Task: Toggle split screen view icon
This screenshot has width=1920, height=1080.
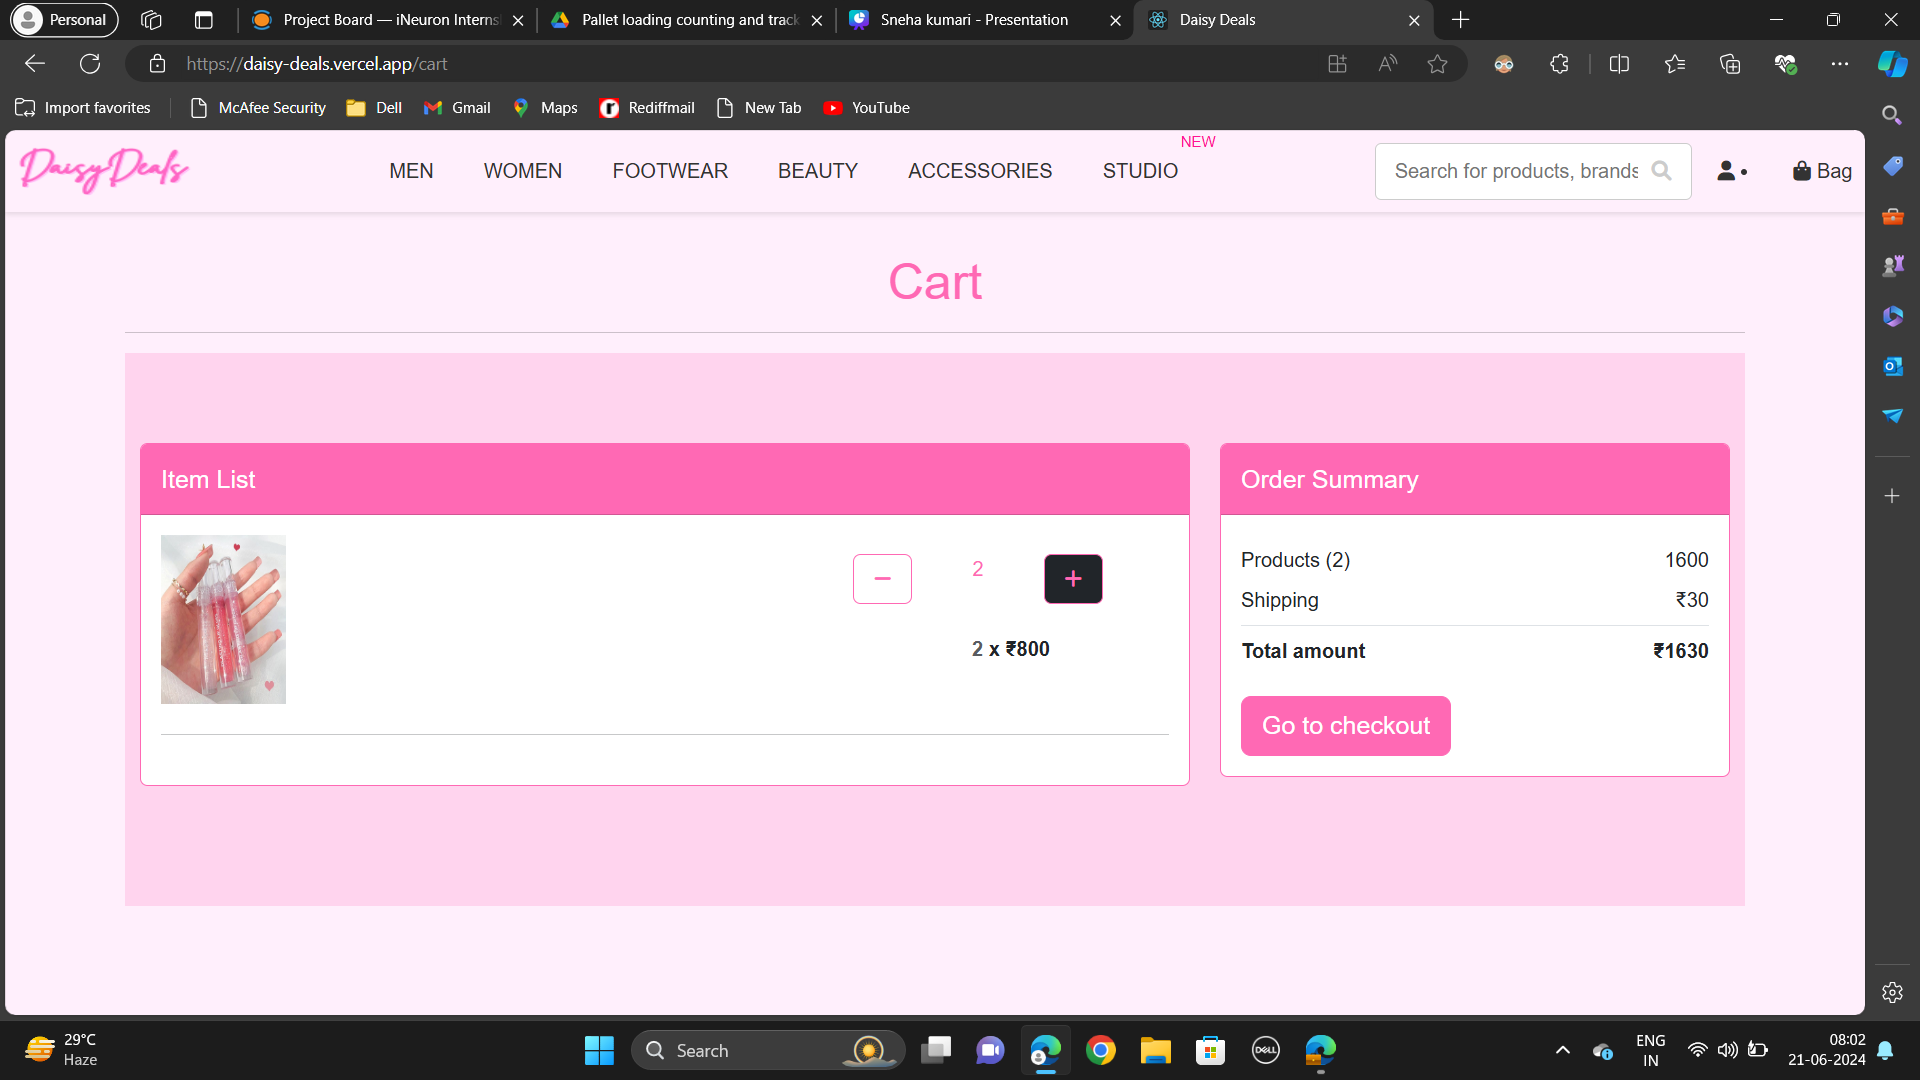Action: click(x=1619, y=64)
